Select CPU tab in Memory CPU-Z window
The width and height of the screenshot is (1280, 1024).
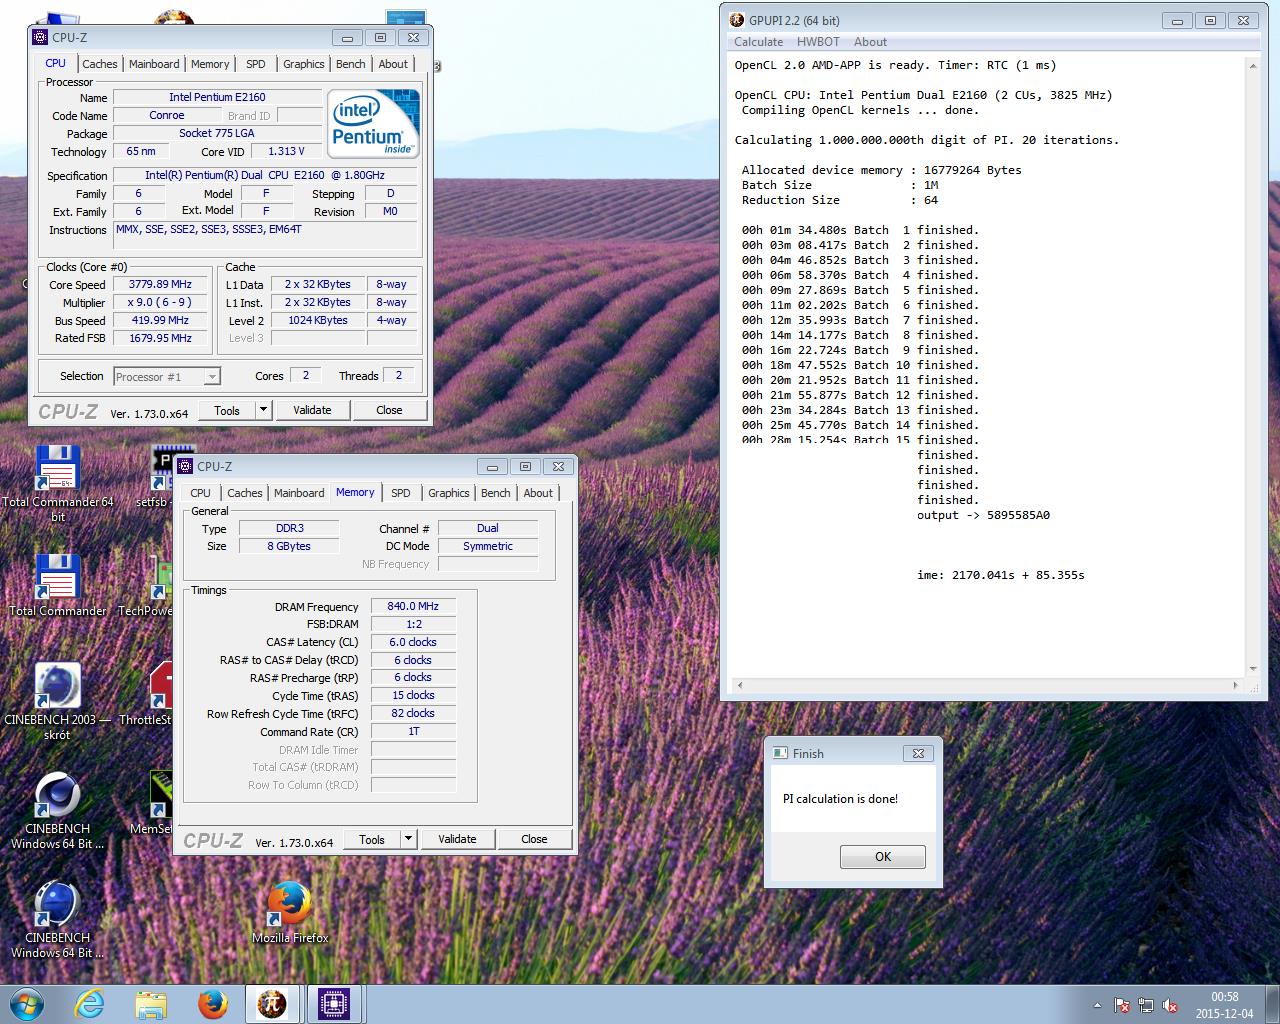[201, 493]
